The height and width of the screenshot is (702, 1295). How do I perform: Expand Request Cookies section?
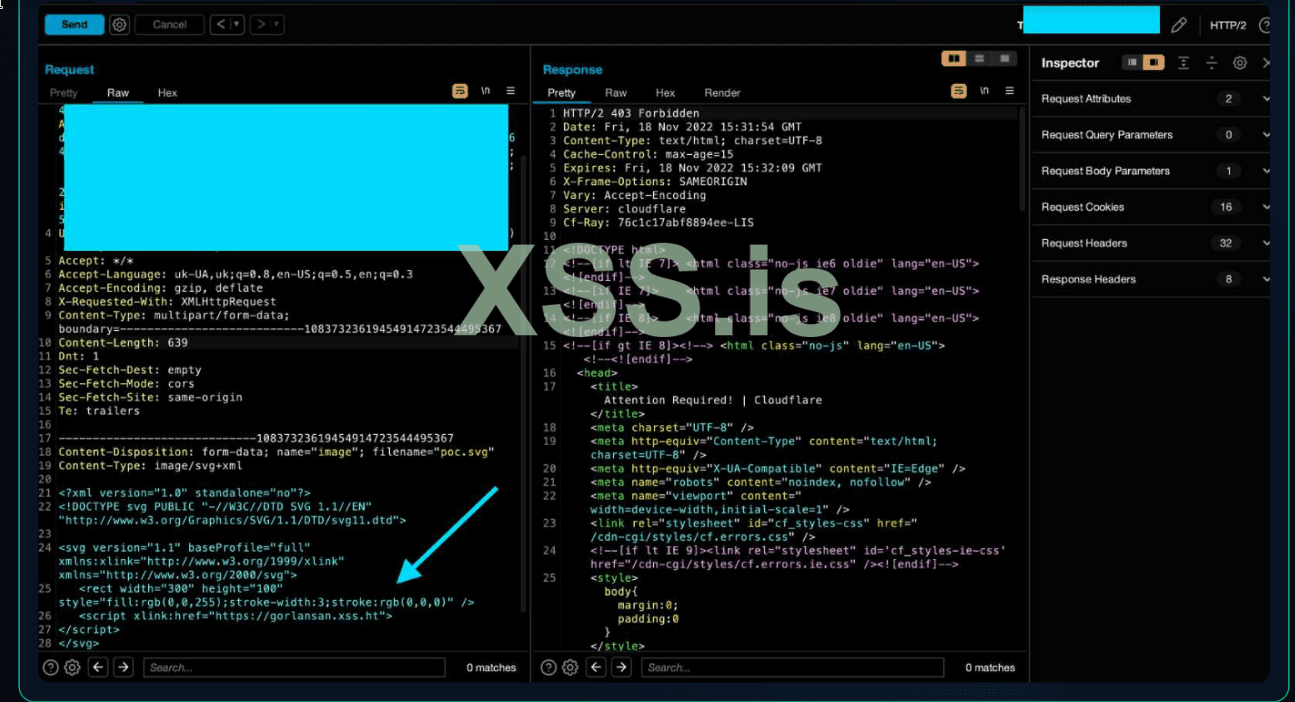[1266, 207]
